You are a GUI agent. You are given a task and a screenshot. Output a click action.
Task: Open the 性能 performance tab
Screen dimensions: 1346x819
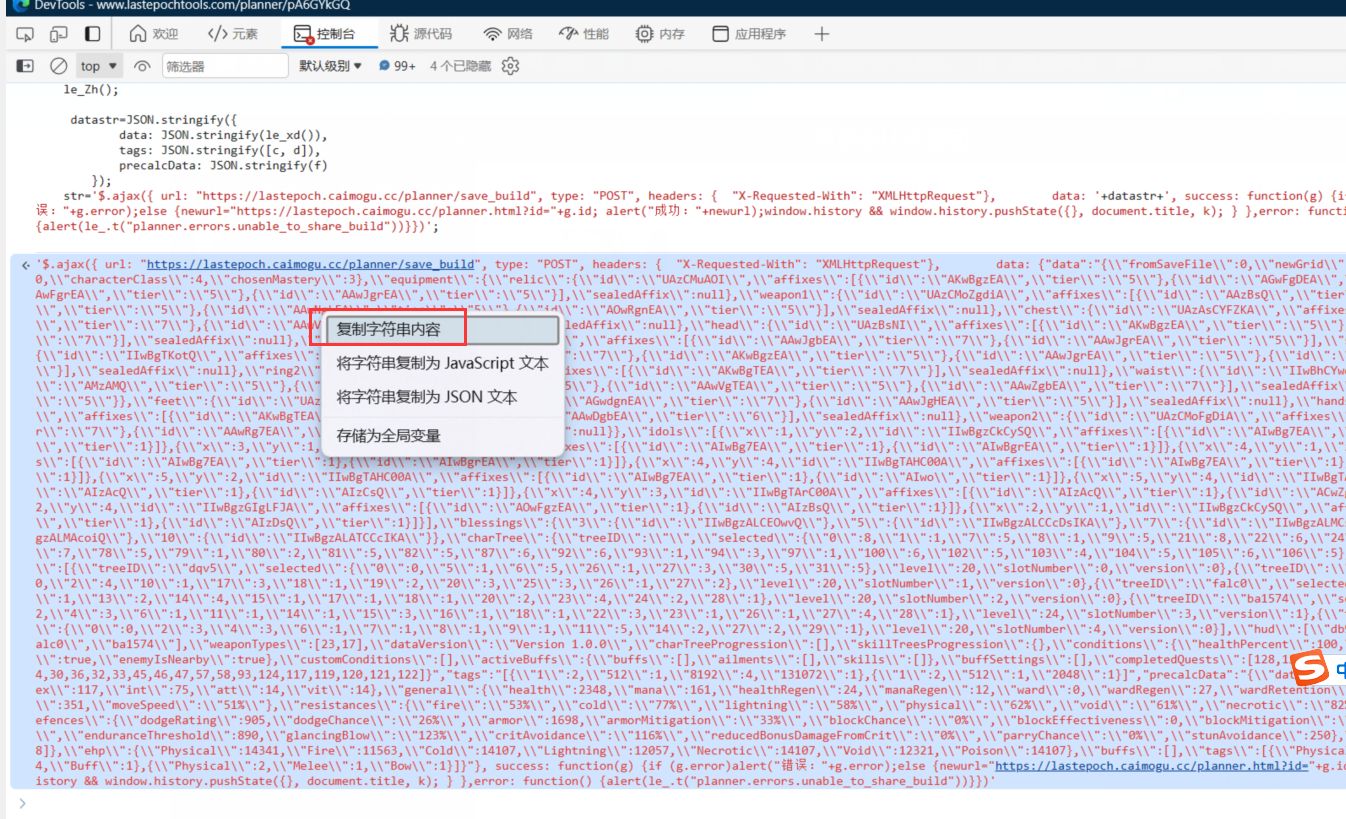point(583,34)
